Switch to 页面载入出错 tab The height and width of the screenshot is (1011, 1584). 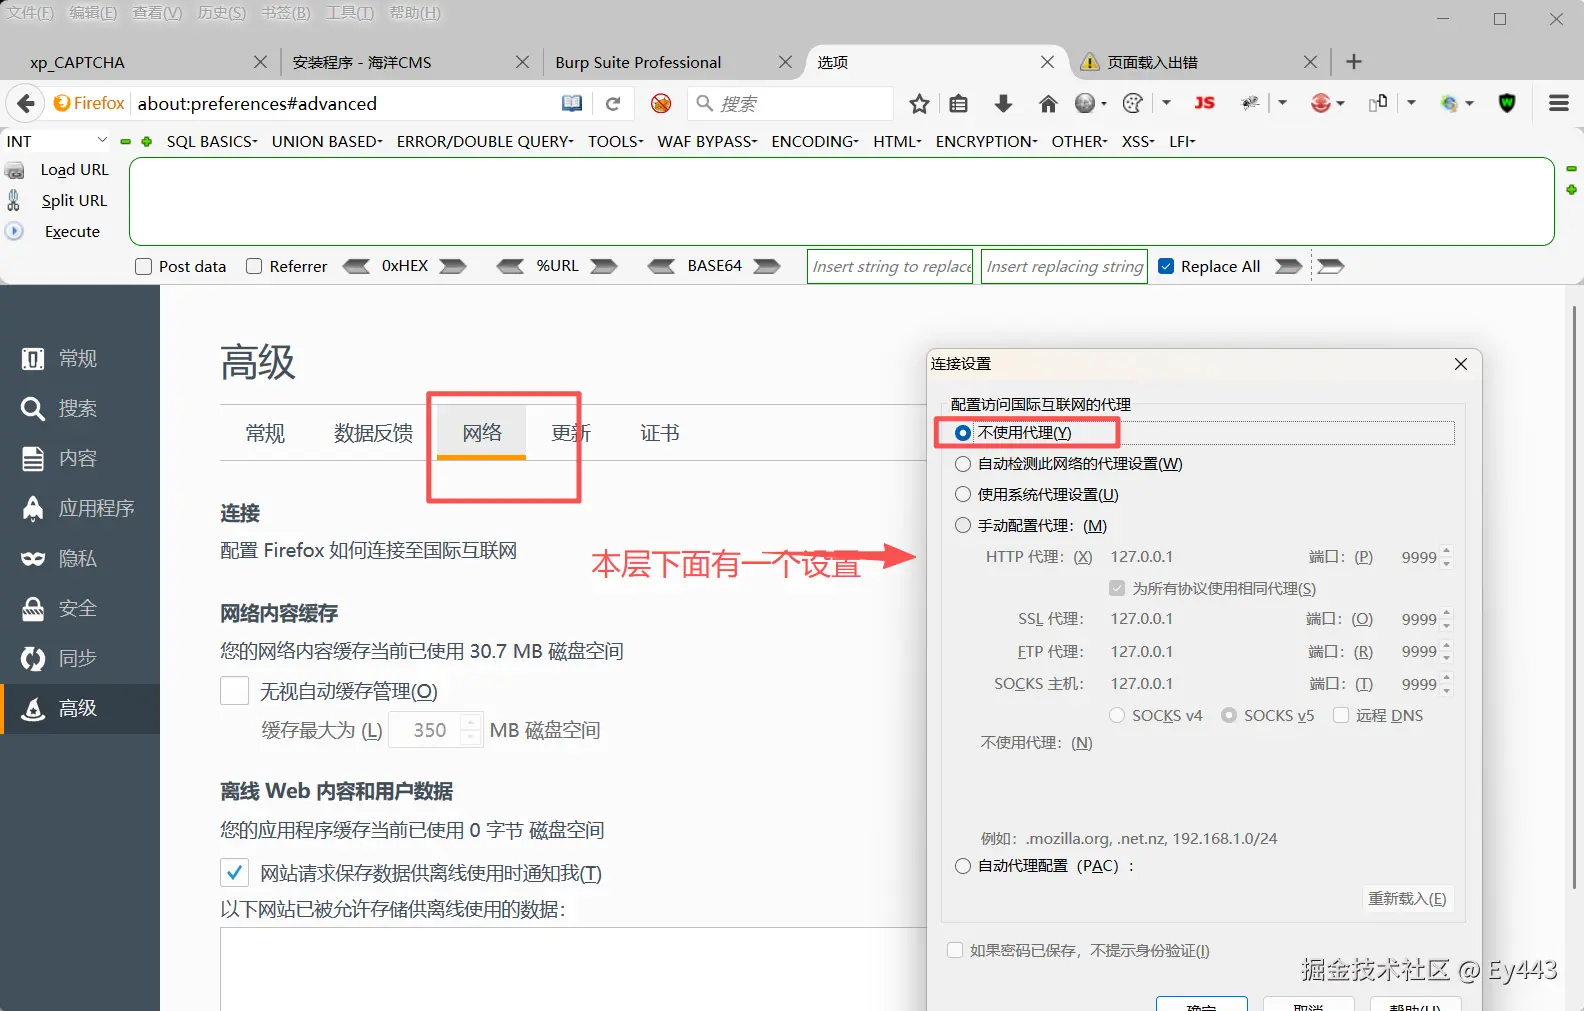[x=1200, y=62]
